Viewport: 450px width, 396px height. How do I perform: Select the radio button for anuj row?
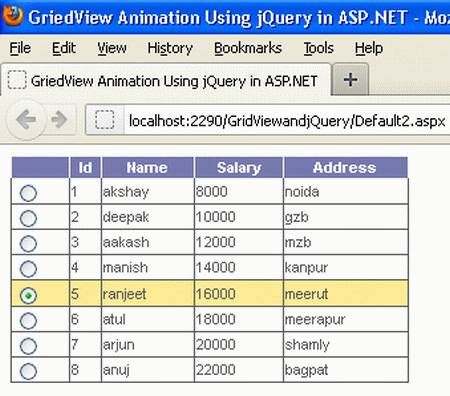[x=28, y=371]
